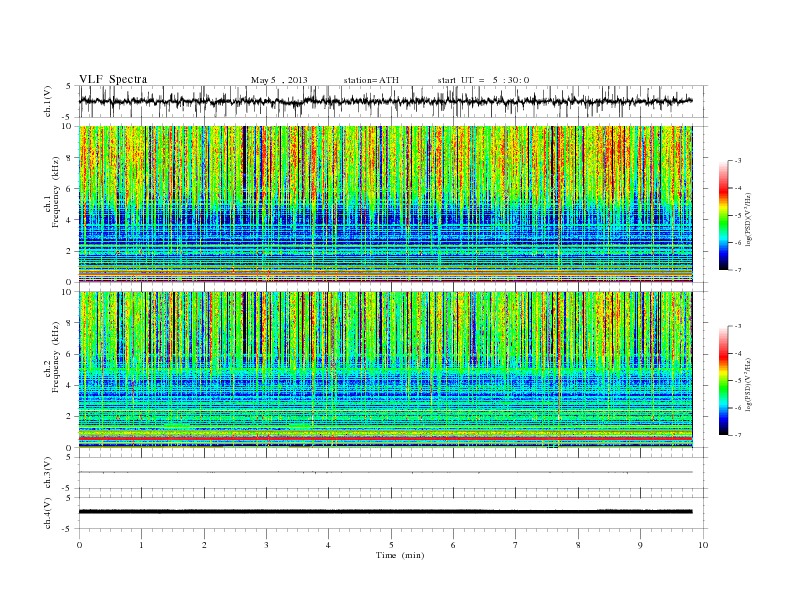This screenshot has height=612, width=792.
Task: Click the "4" kHz tick on ch.2 spectrogram axis
Action: tap(69, 385)
